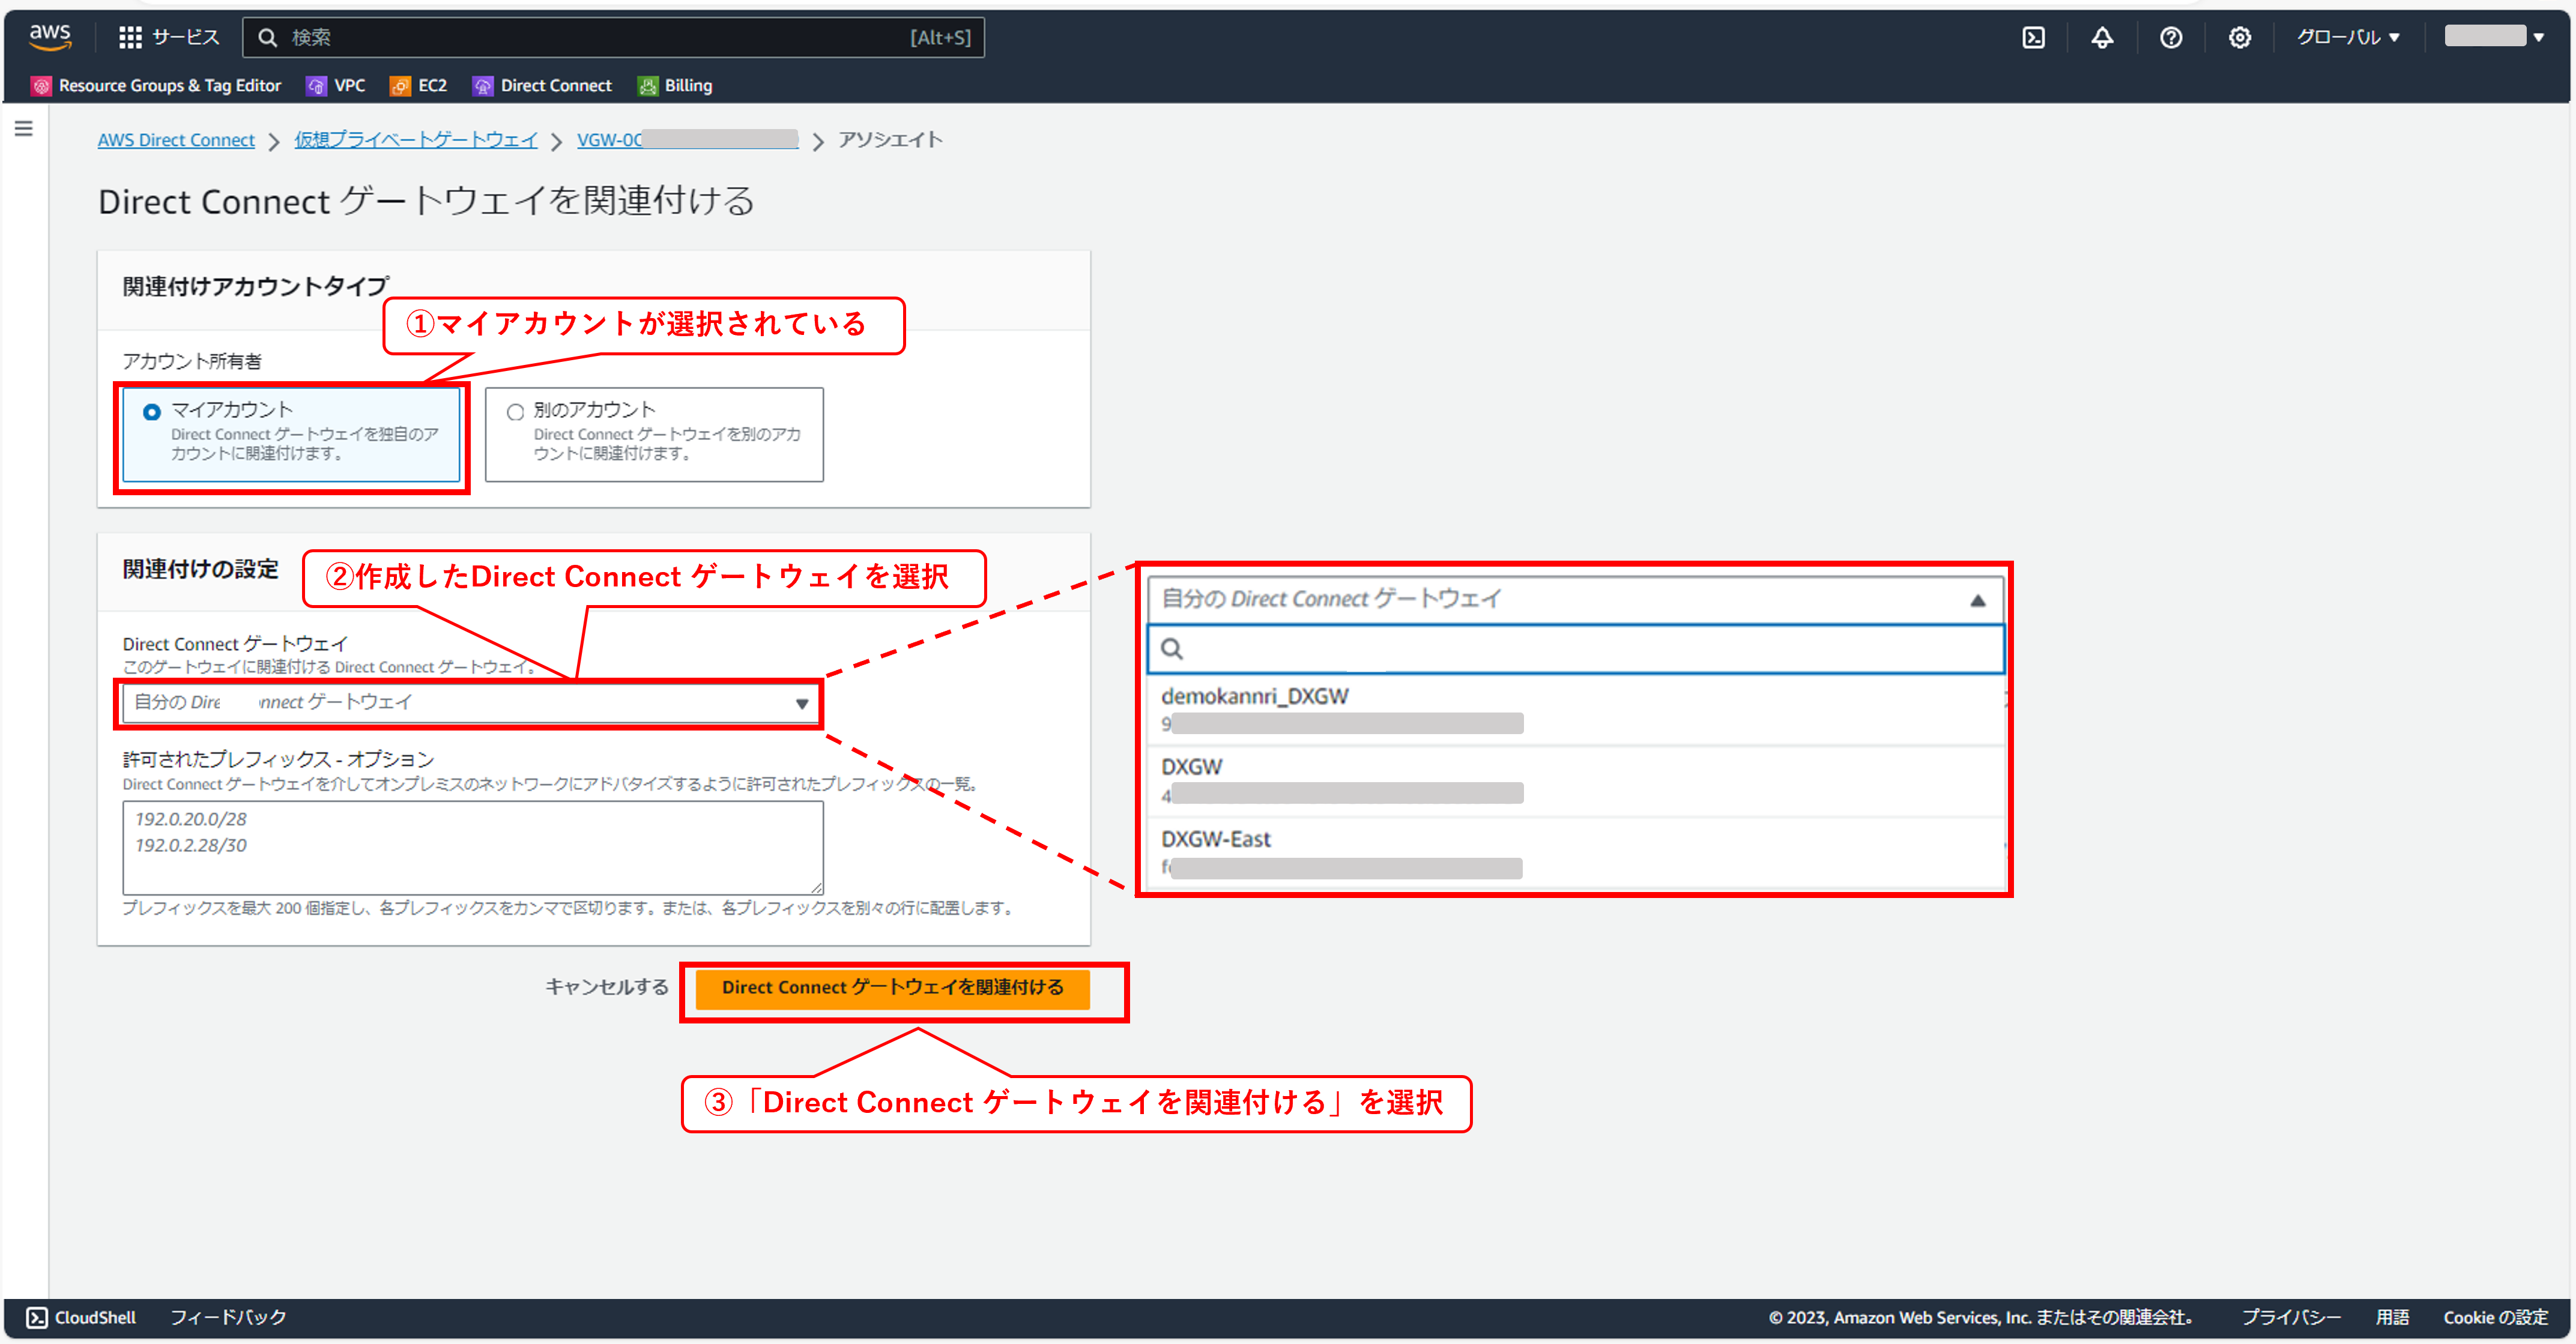2576x1344 pixels.
Task: Click フィードバック in the bottom bar
Action: coord(228,1317)
